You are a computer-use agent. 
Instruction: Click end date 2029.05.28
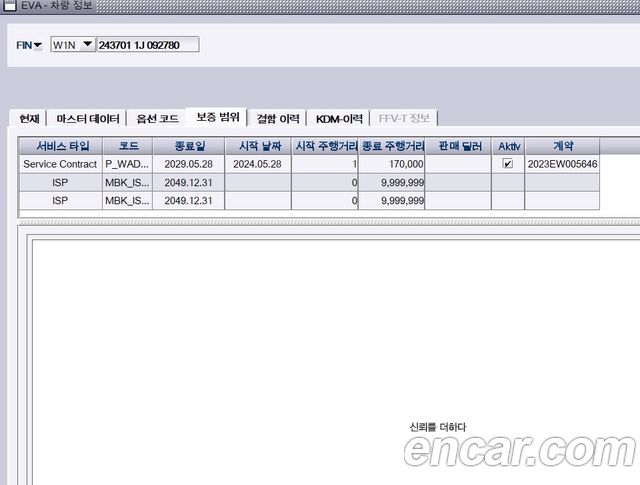pos(189,164)
